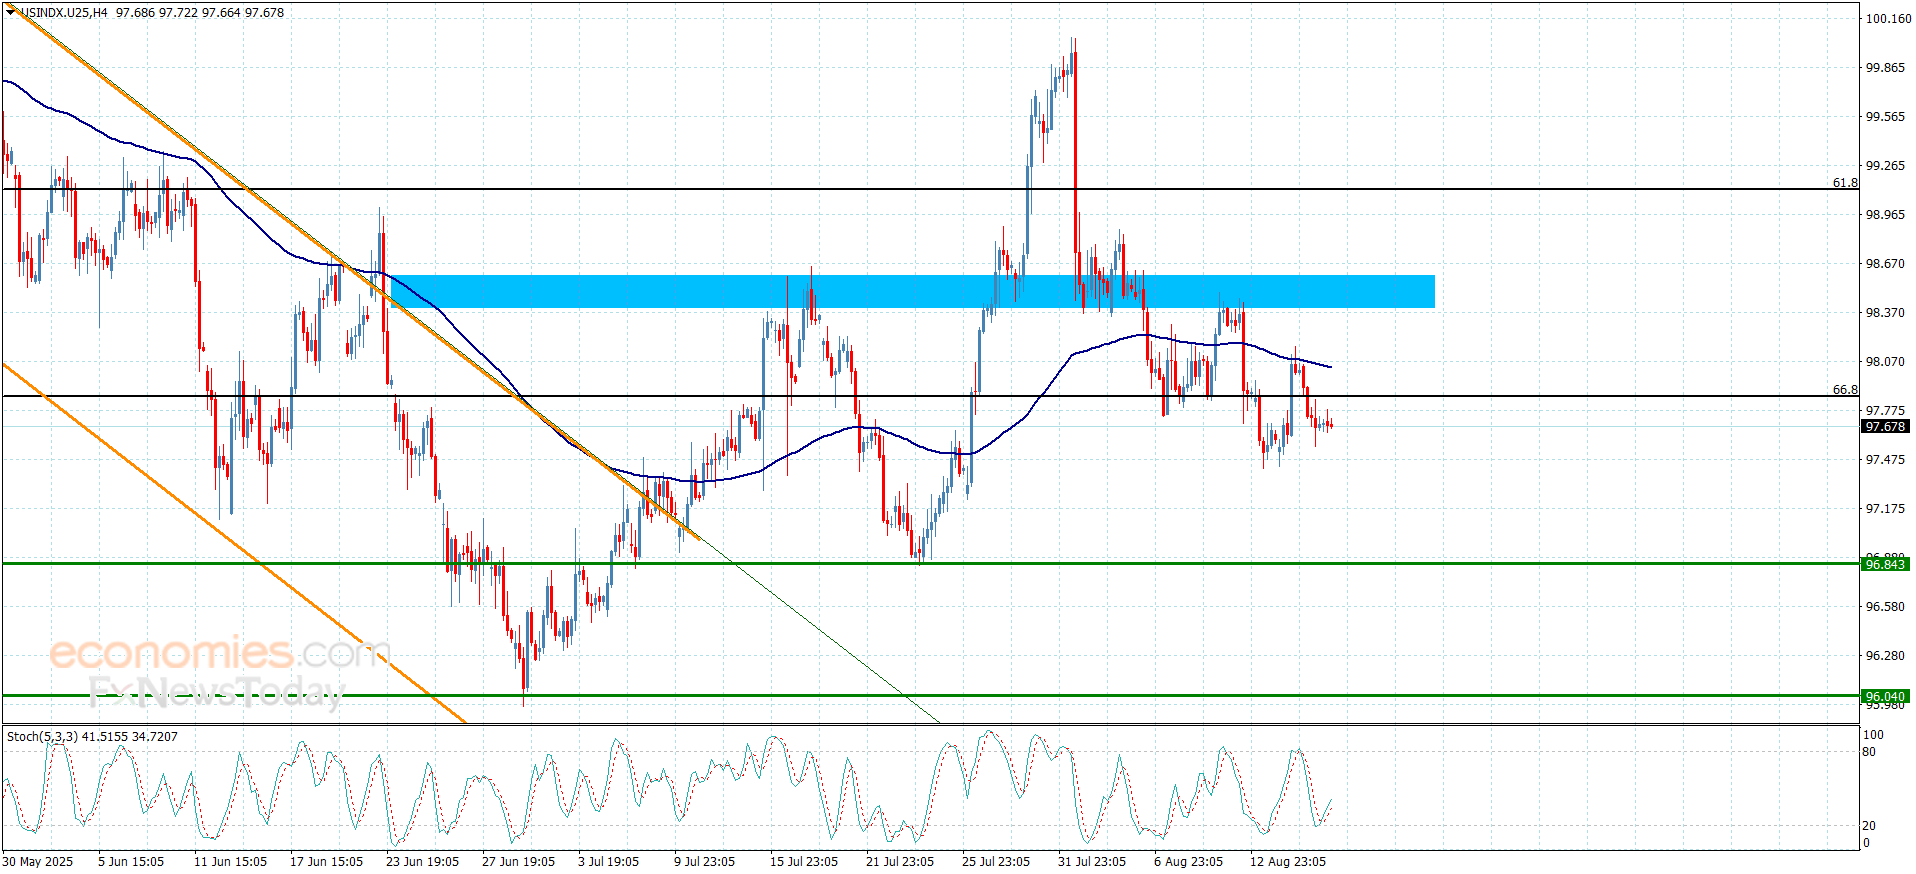Viewport: 1916px width, 874px height.
Task: Click the 98.070 price scale label
Action: pos(1885,362)
